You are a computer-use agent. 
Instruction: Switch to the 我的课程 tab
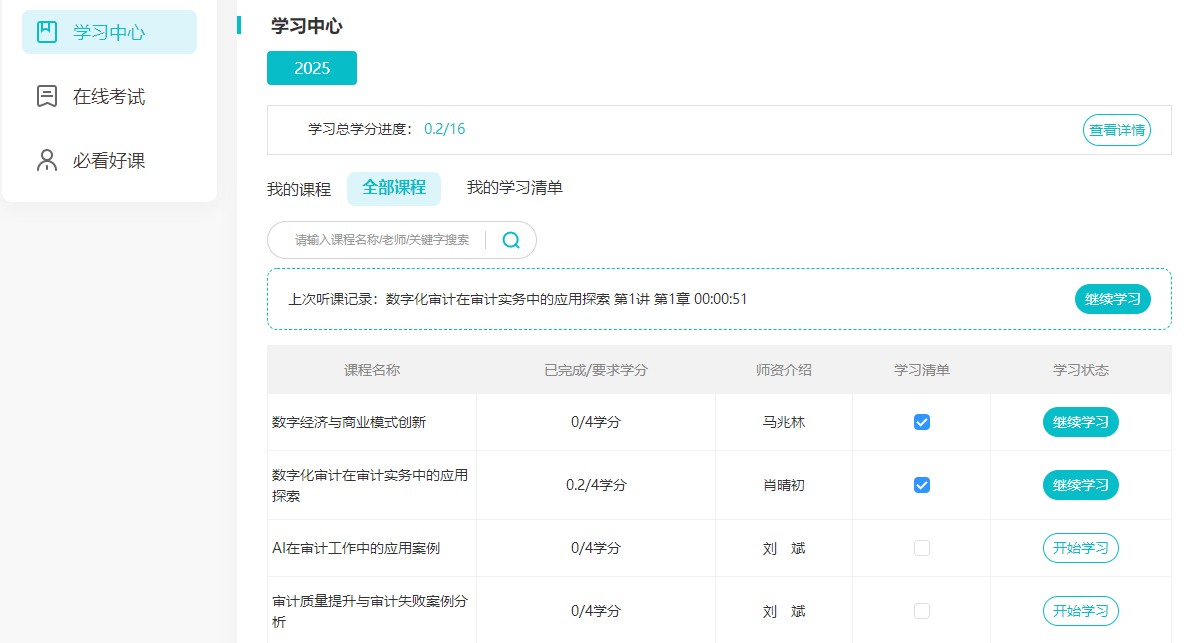point(299,188)
